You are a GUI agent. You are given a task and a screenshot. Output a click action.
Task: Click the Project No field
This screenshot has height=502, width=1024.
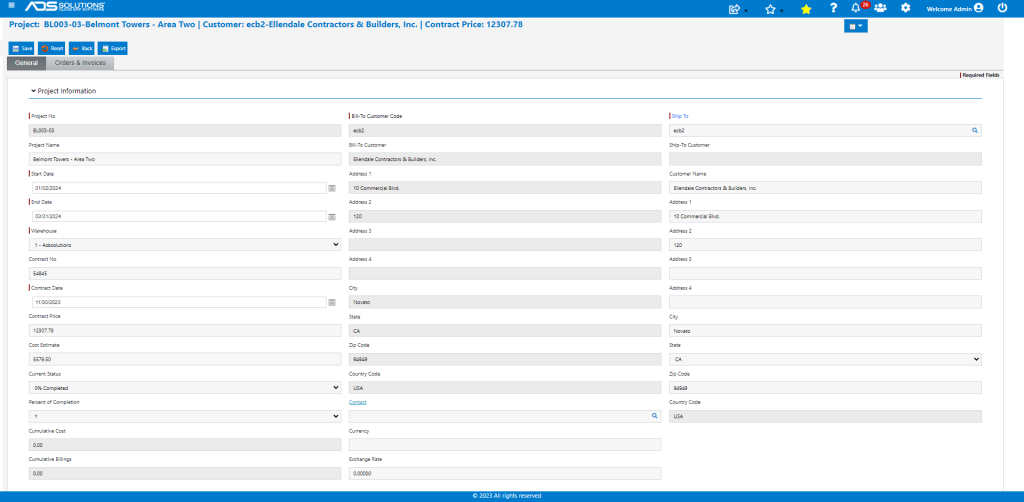click(185, 131)
